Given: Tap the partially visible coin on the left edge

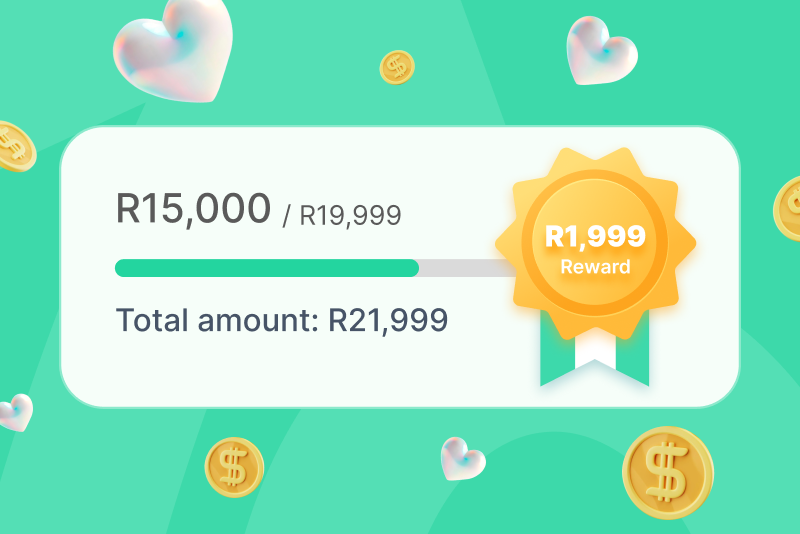Looking at the screenshot, I should pyautogui.click(x=14, y=146).
